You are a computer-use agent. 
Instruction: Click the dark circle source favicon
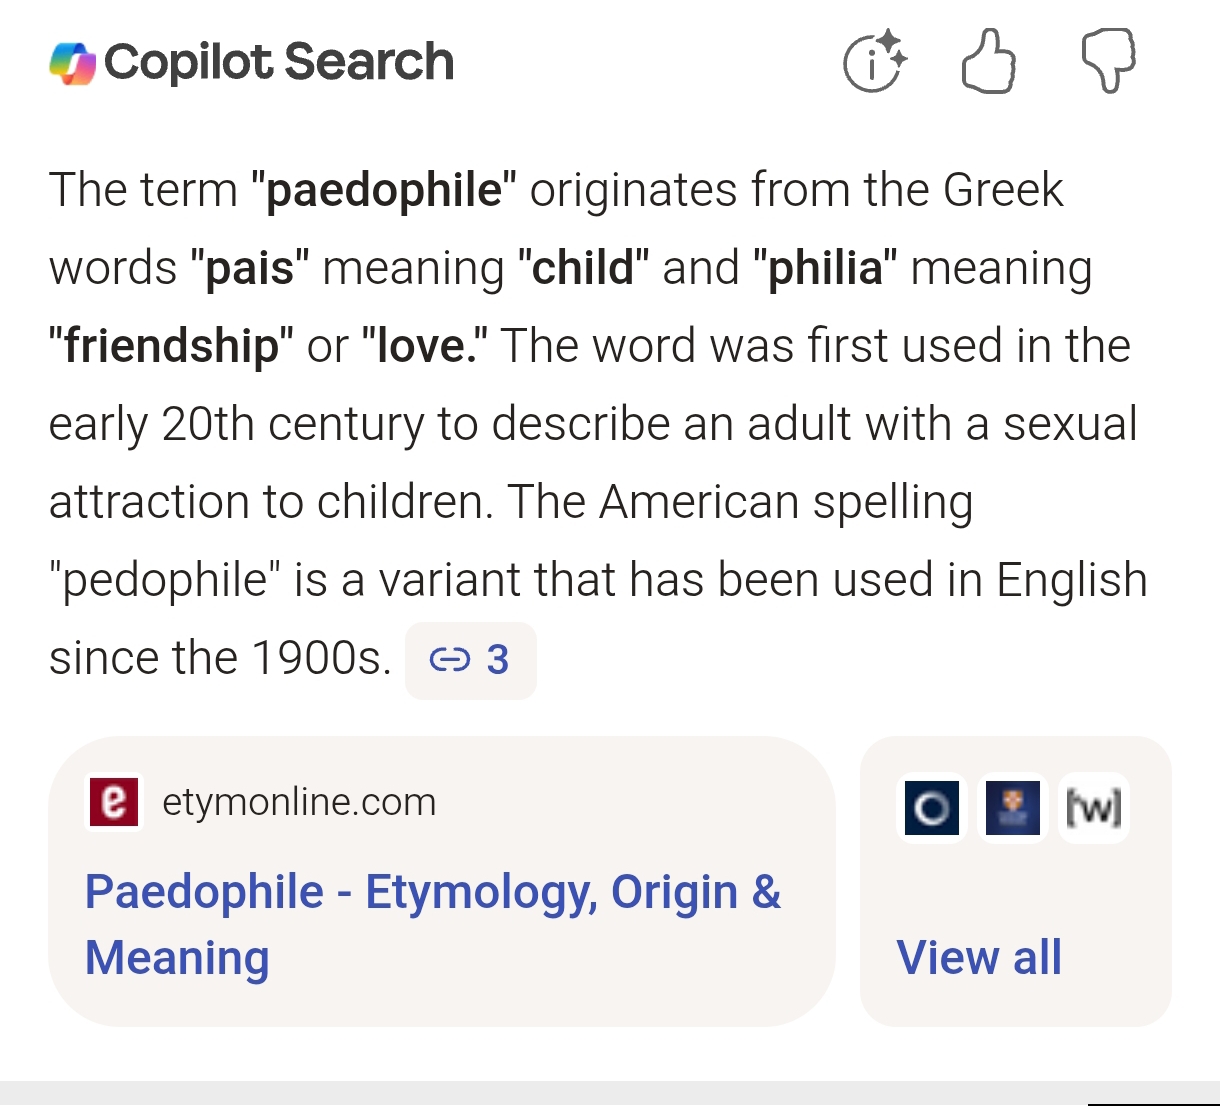931,807
